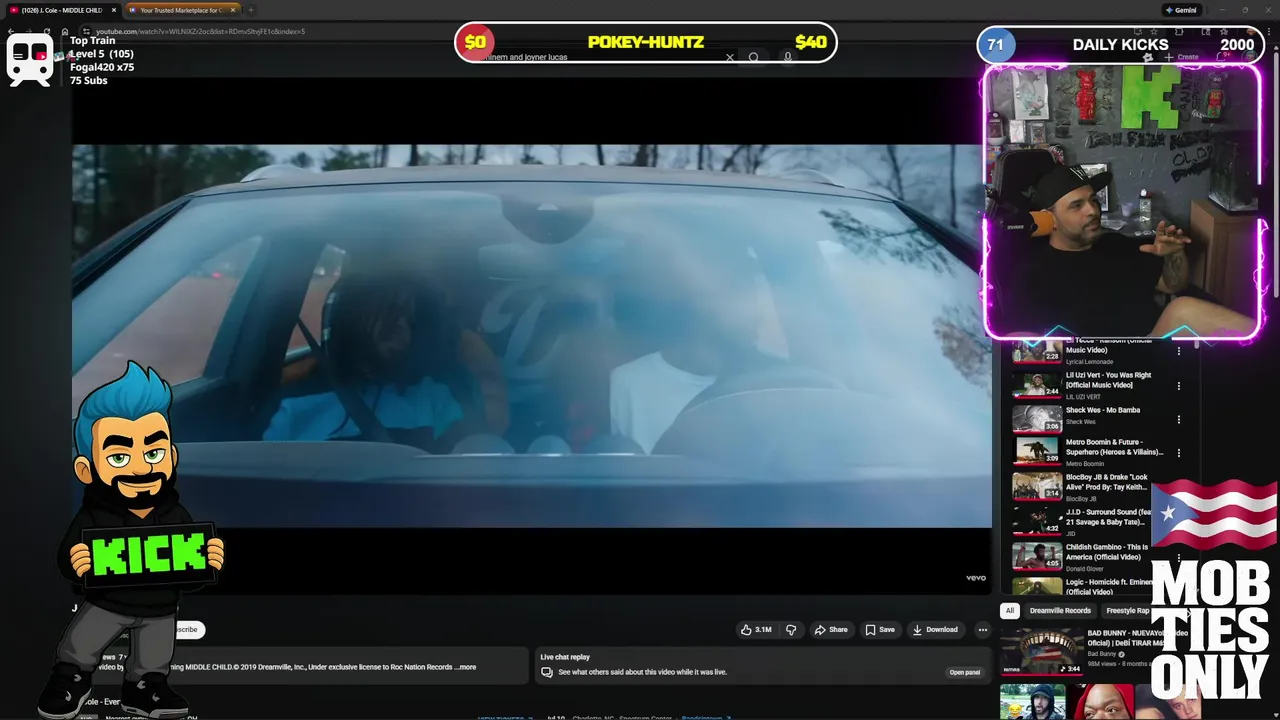Save the video to a playlist
The width and height of the screenshot is (1280, 720).
click(x=880, y=630)
